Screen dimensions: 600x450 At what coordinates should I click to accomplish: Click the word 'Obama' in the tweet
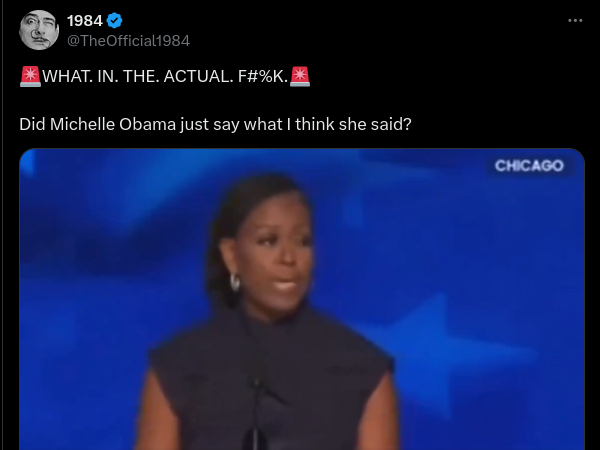pyautogui.click(x=147, y=124)
